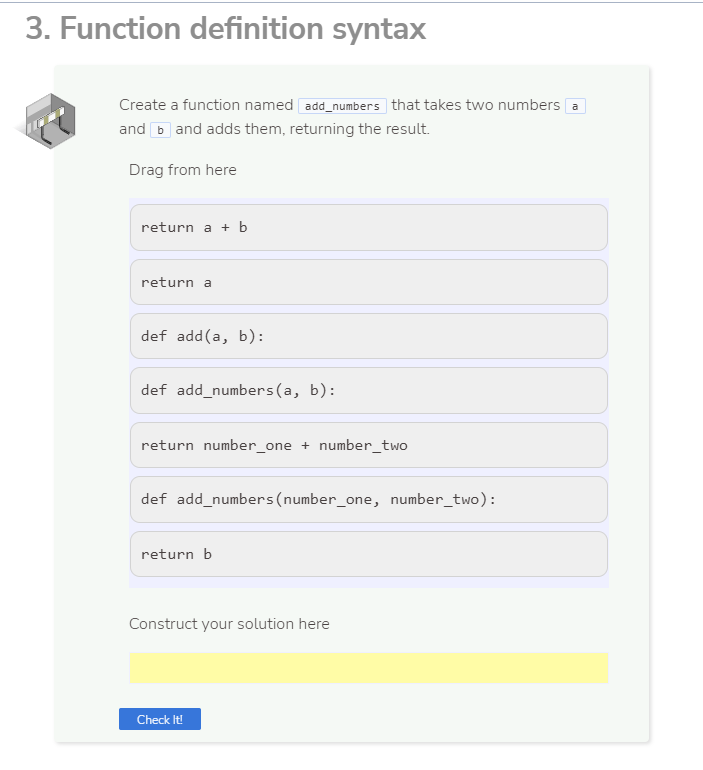Pick 'def add_numbers(number_one, number_two):' block
This screenshot has width=703, height=770.
click(x=369, y=499)
